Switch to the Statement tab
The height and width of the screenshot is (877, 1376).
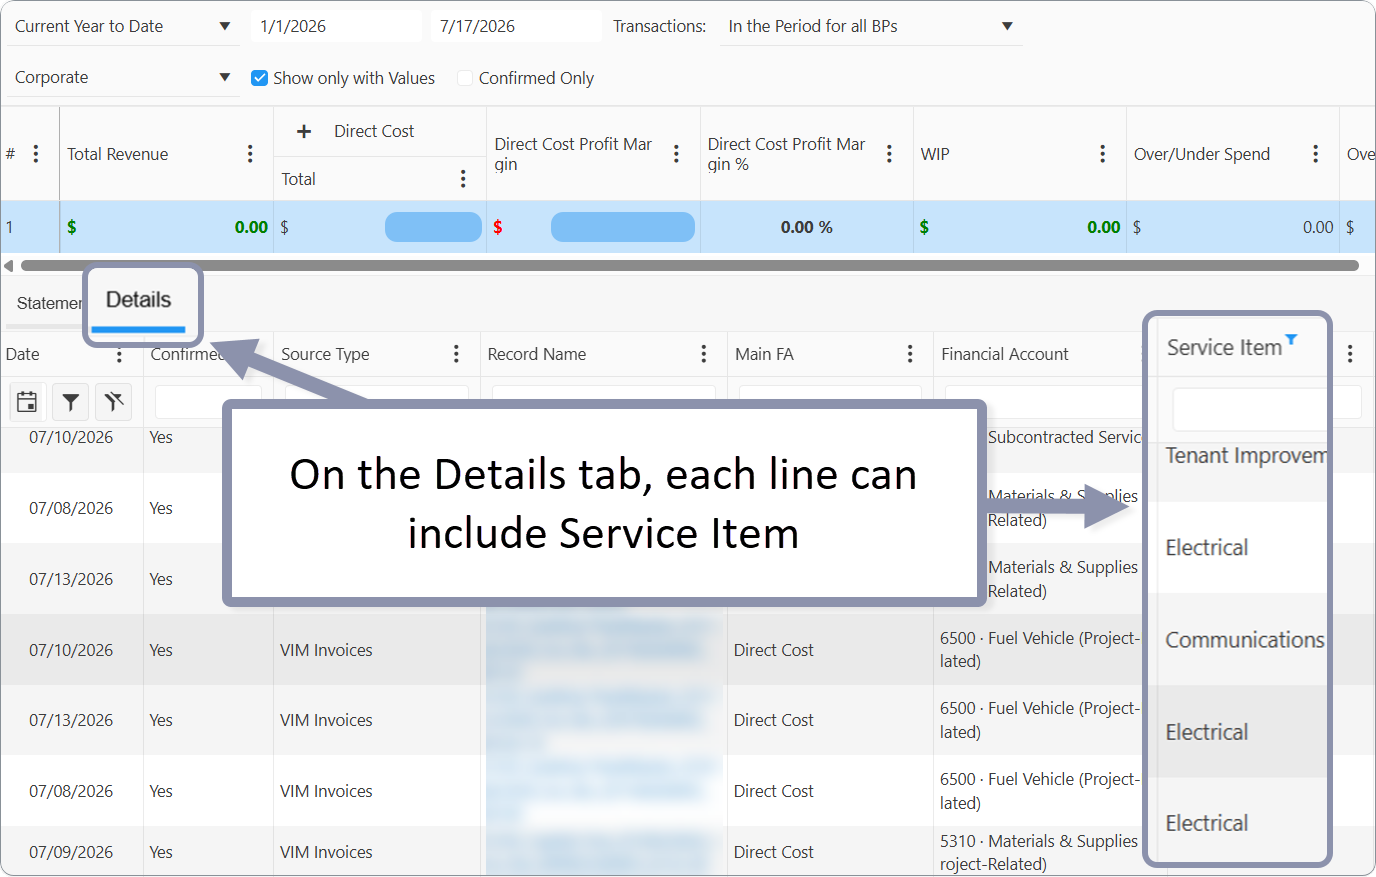(49, 303)
